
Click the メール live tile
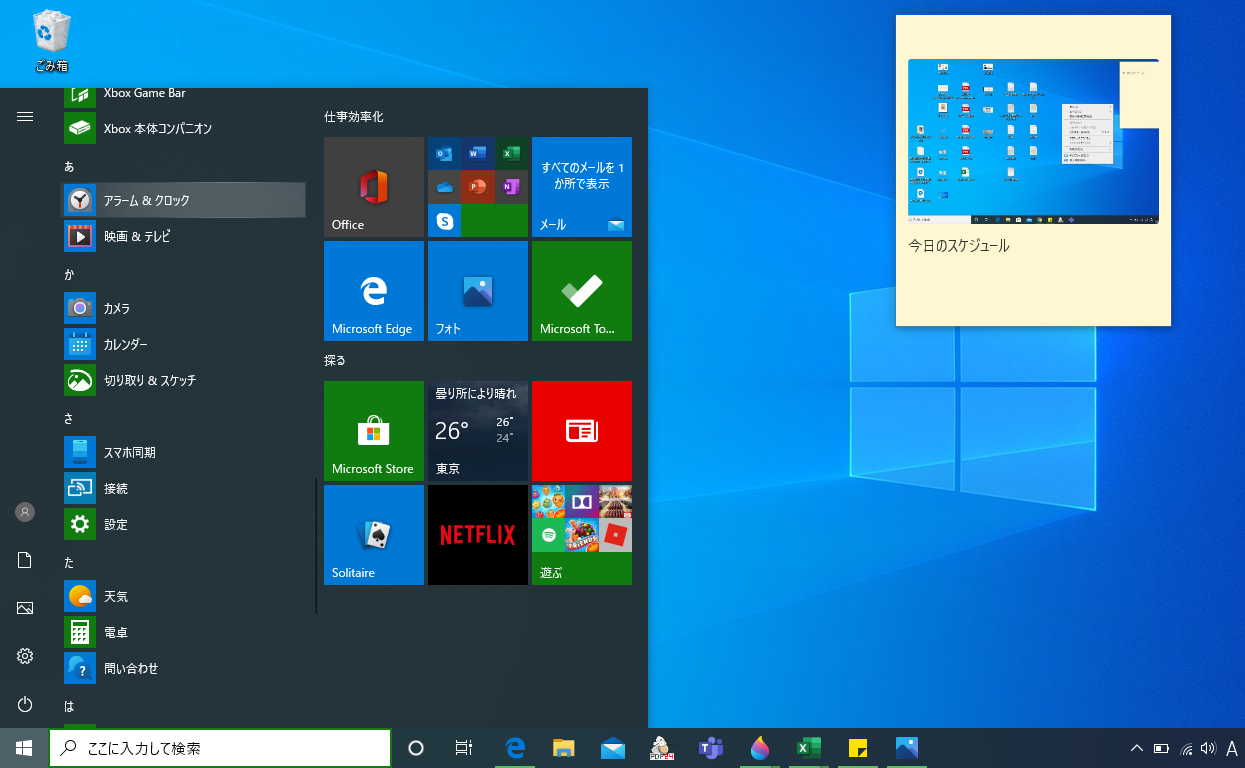582,187
